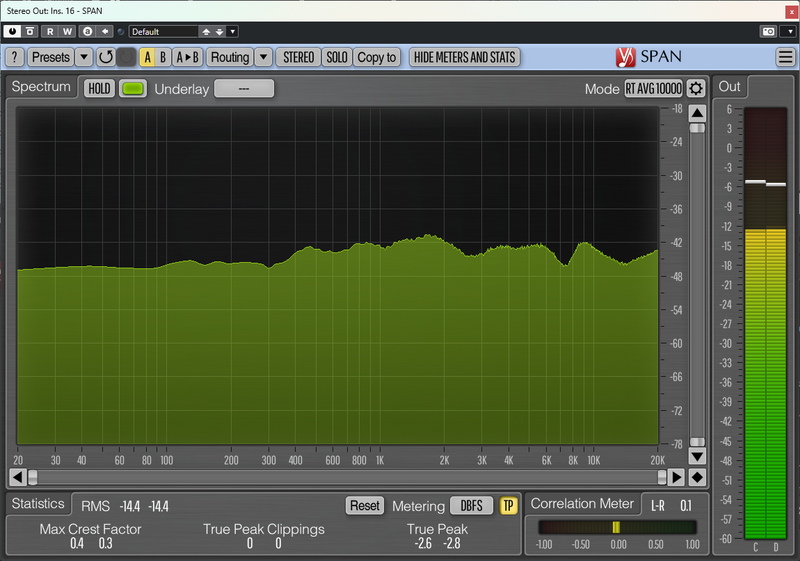Copy A to B with A▸B button

187,57
